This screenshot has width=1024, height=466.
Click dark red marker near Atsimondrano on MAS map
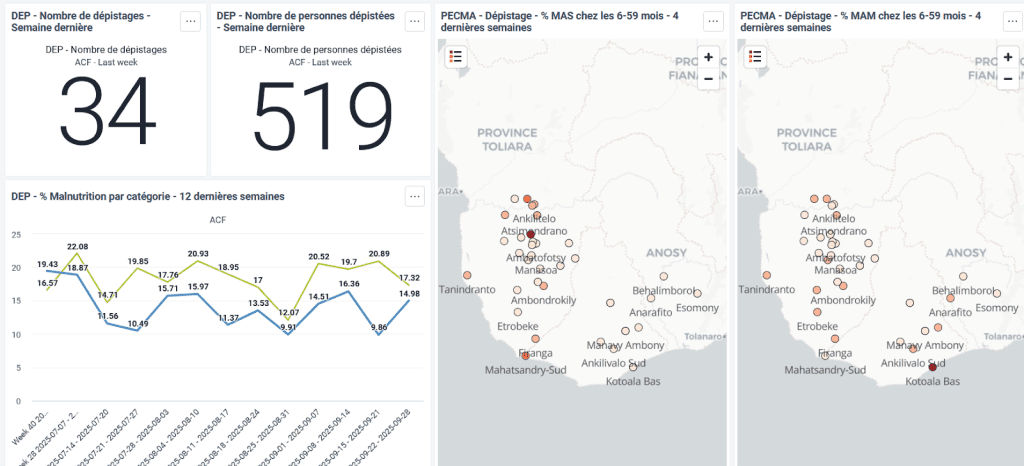pos(531,235)
